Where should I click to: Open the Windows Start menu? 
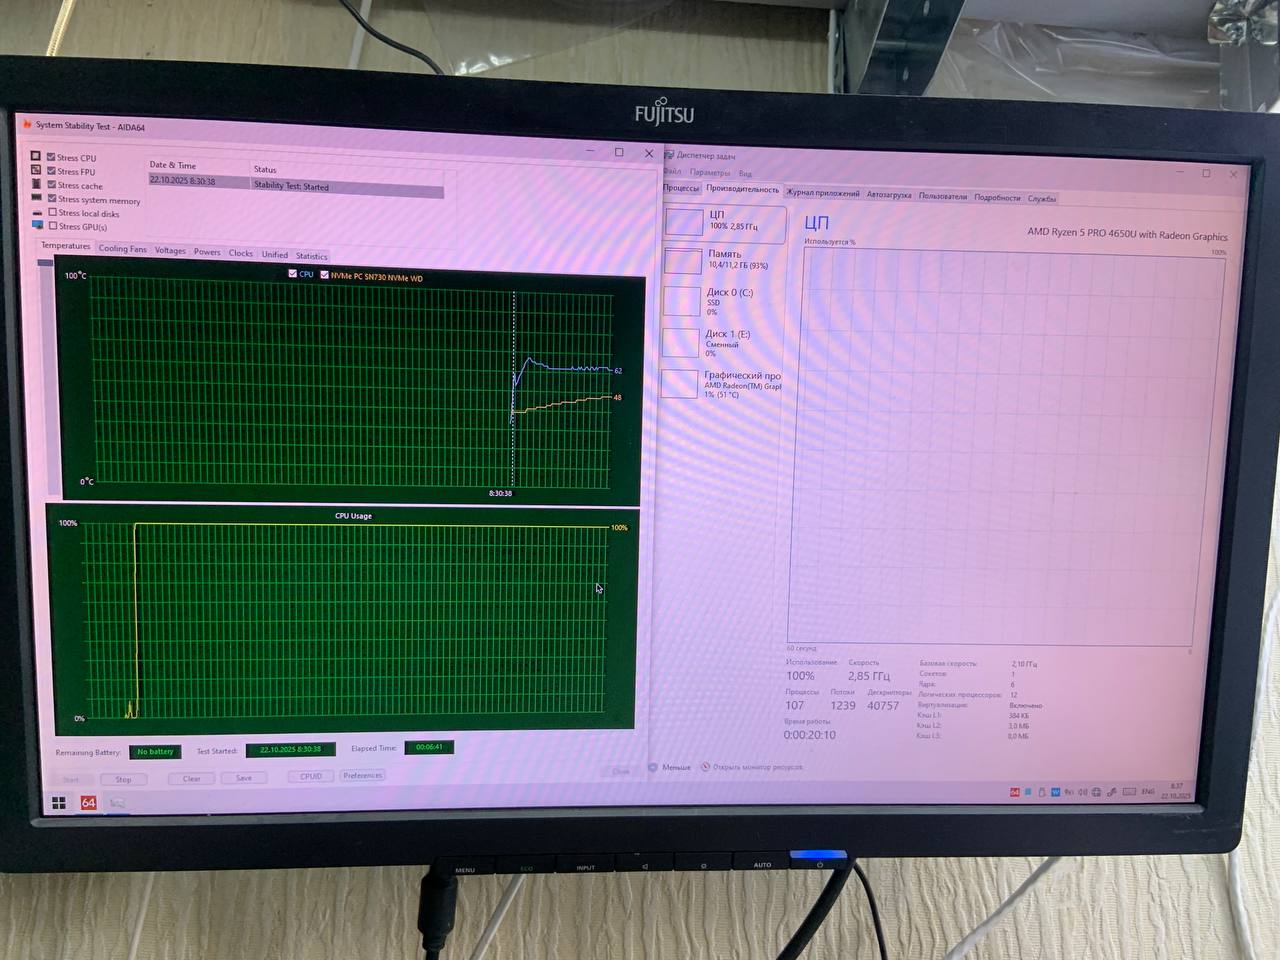(59, 802)
